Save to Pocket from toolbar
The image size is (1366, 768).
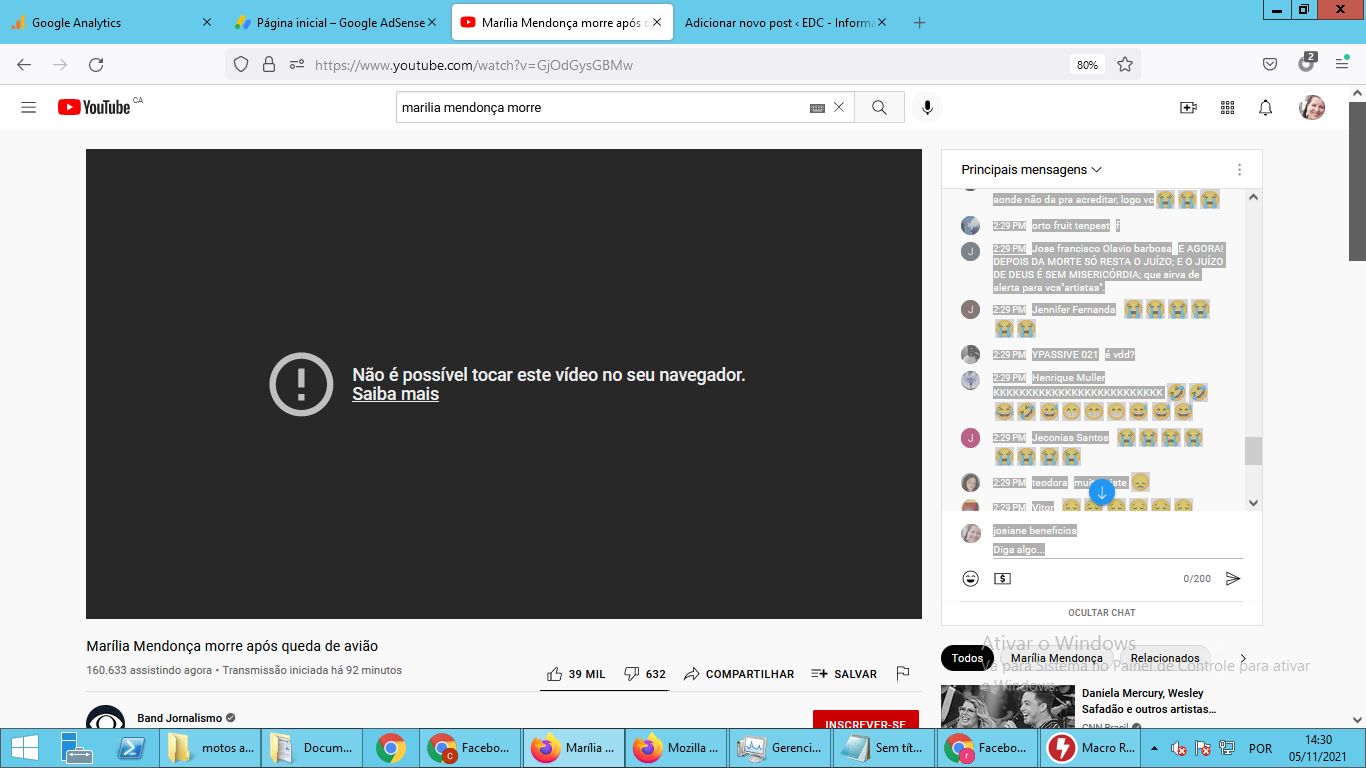1270,65
